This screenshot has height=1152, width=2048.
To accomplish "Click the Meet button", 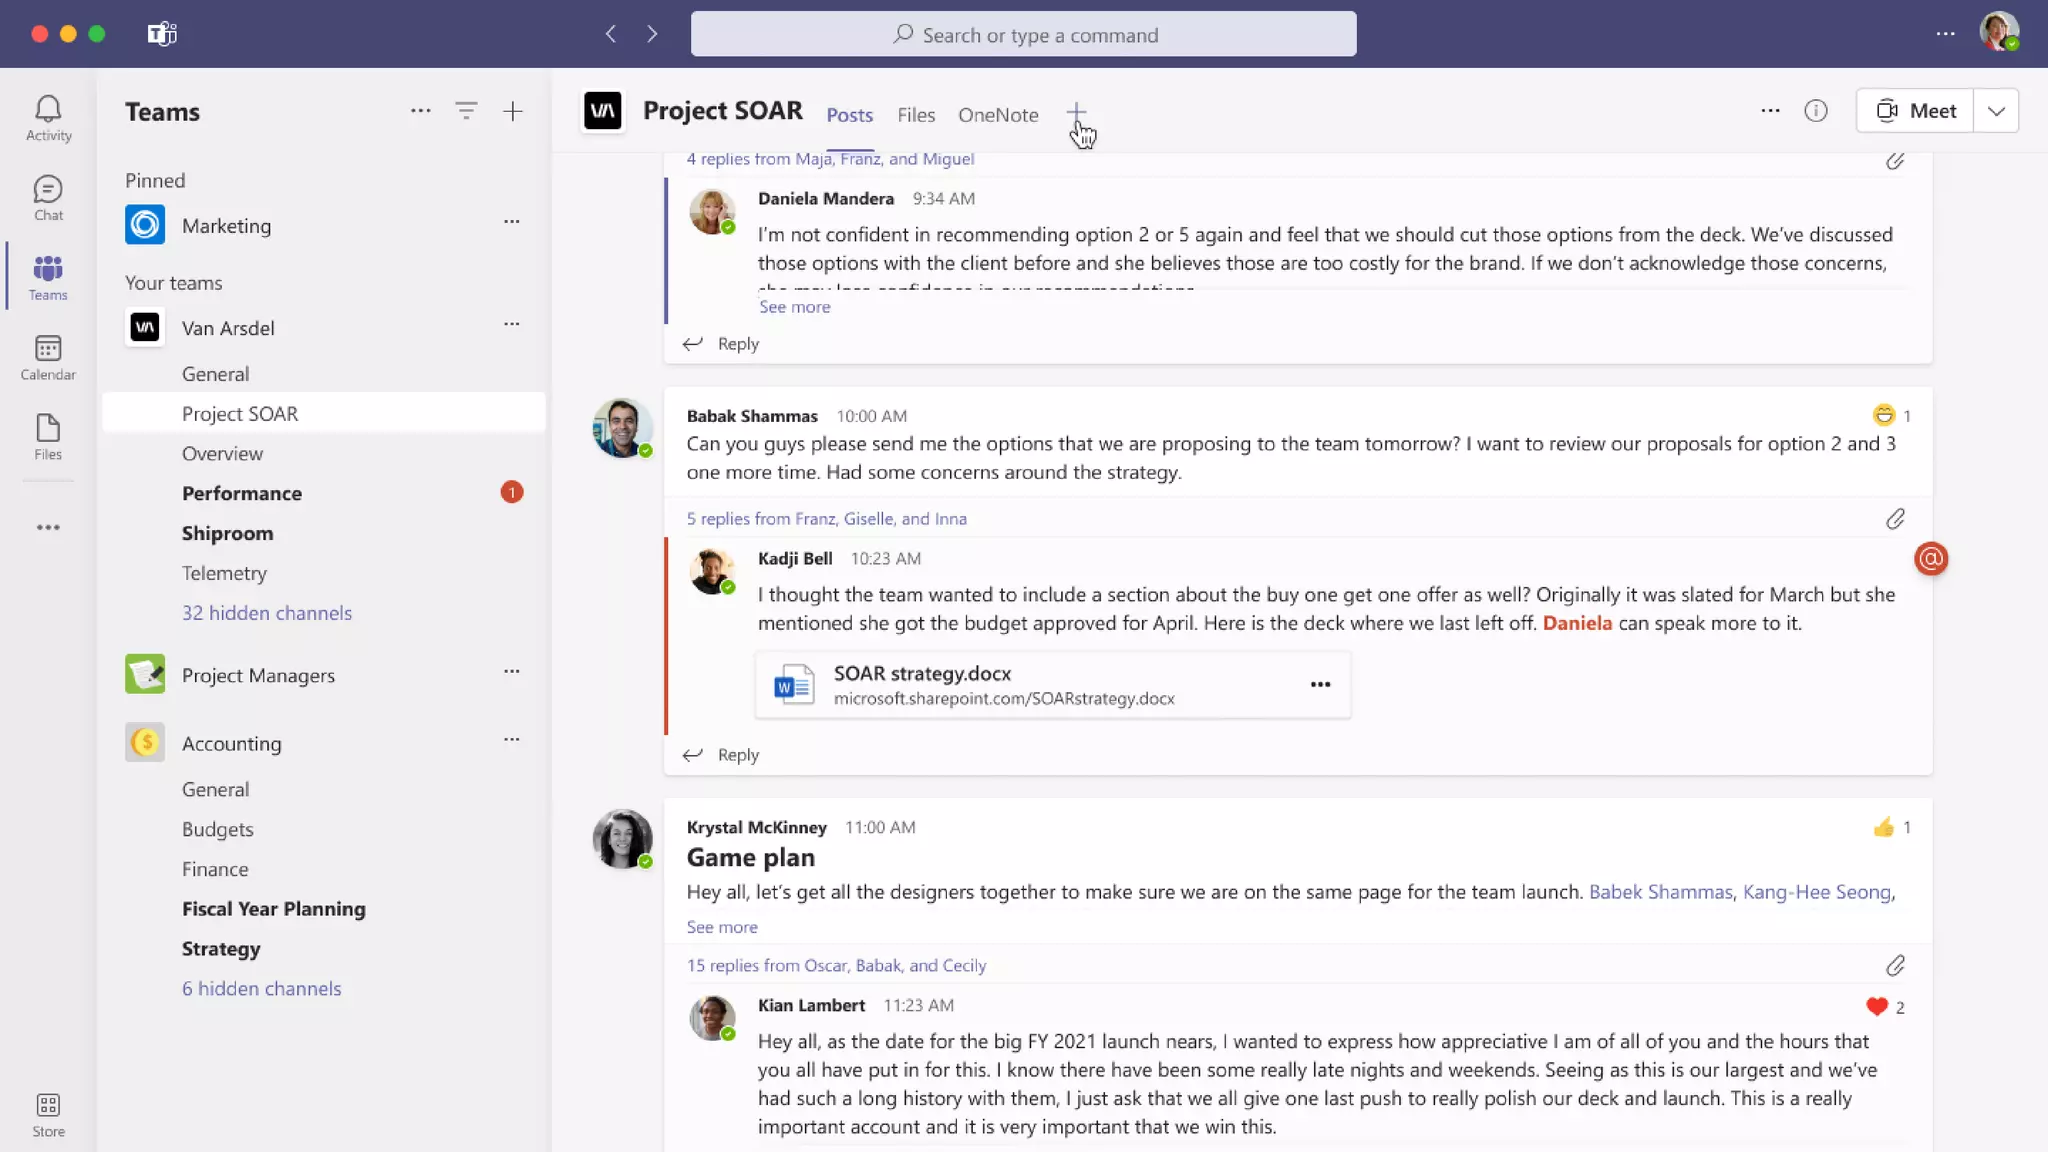I will 1915,111.
